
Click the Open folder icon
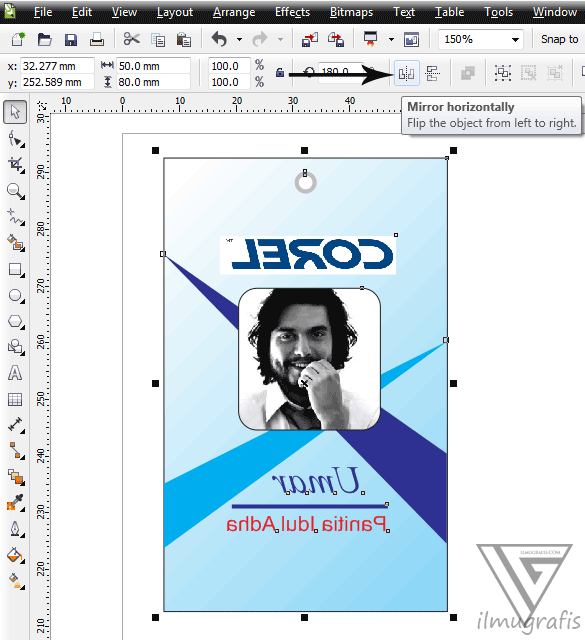(44, 40)
